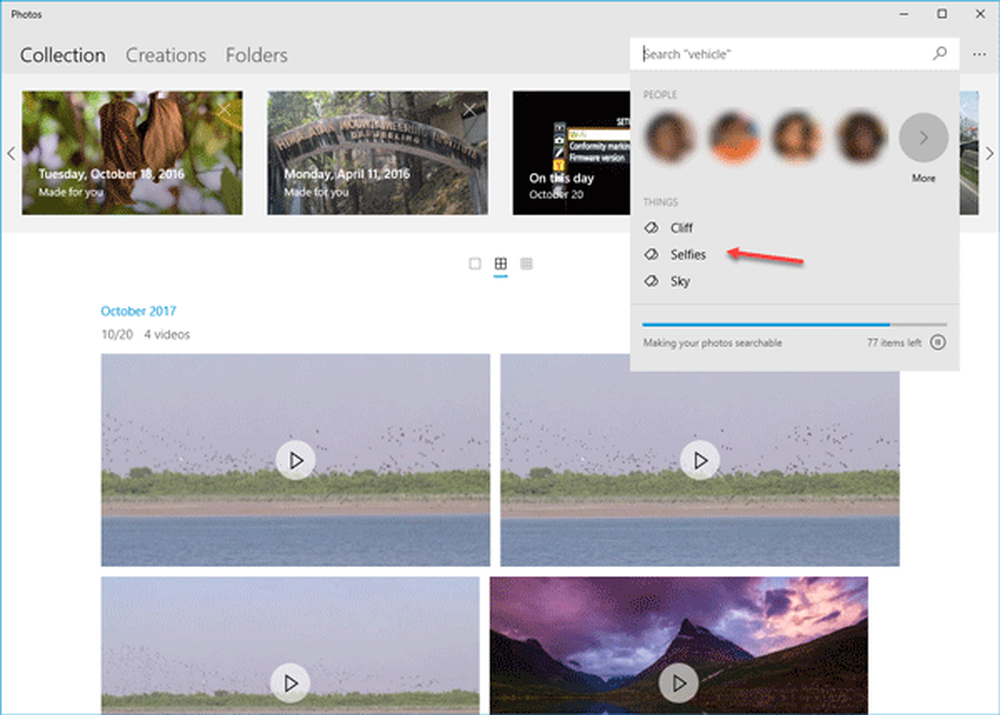
Task: Play the first video in October 2017
Action: point(295,460)
